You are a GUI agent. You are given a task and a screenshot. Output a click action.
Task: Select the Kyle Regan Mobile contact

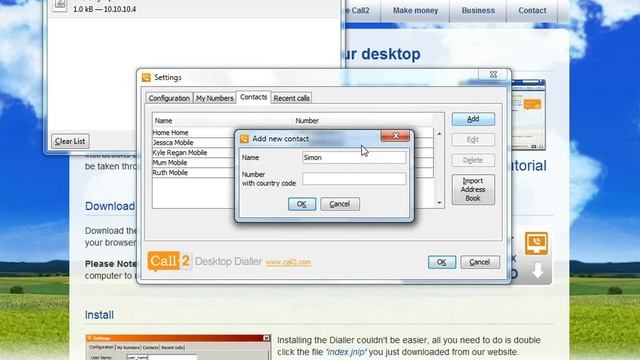(193, 153)
